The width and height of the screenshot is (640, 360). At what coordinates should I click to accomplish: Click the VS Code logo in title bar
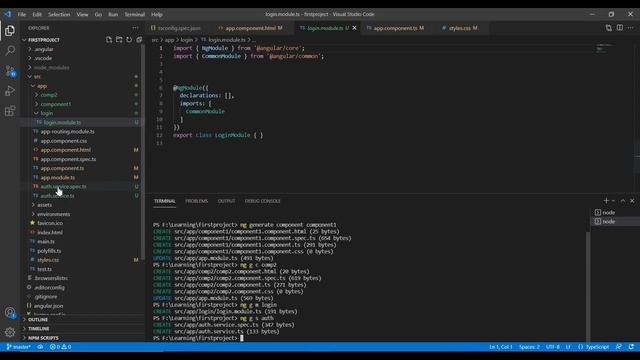pos(8,14)
